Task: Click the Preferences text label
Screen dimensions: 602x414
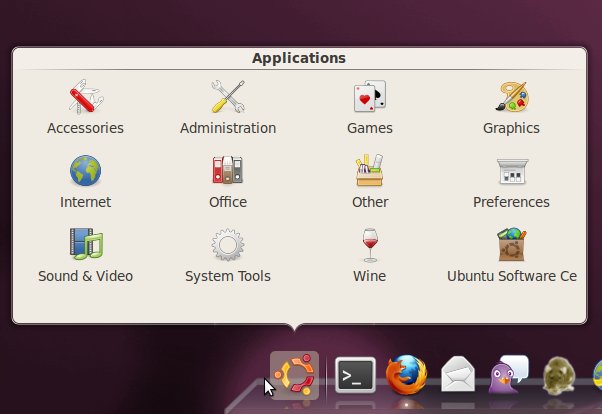Action: tap(511, 202)
